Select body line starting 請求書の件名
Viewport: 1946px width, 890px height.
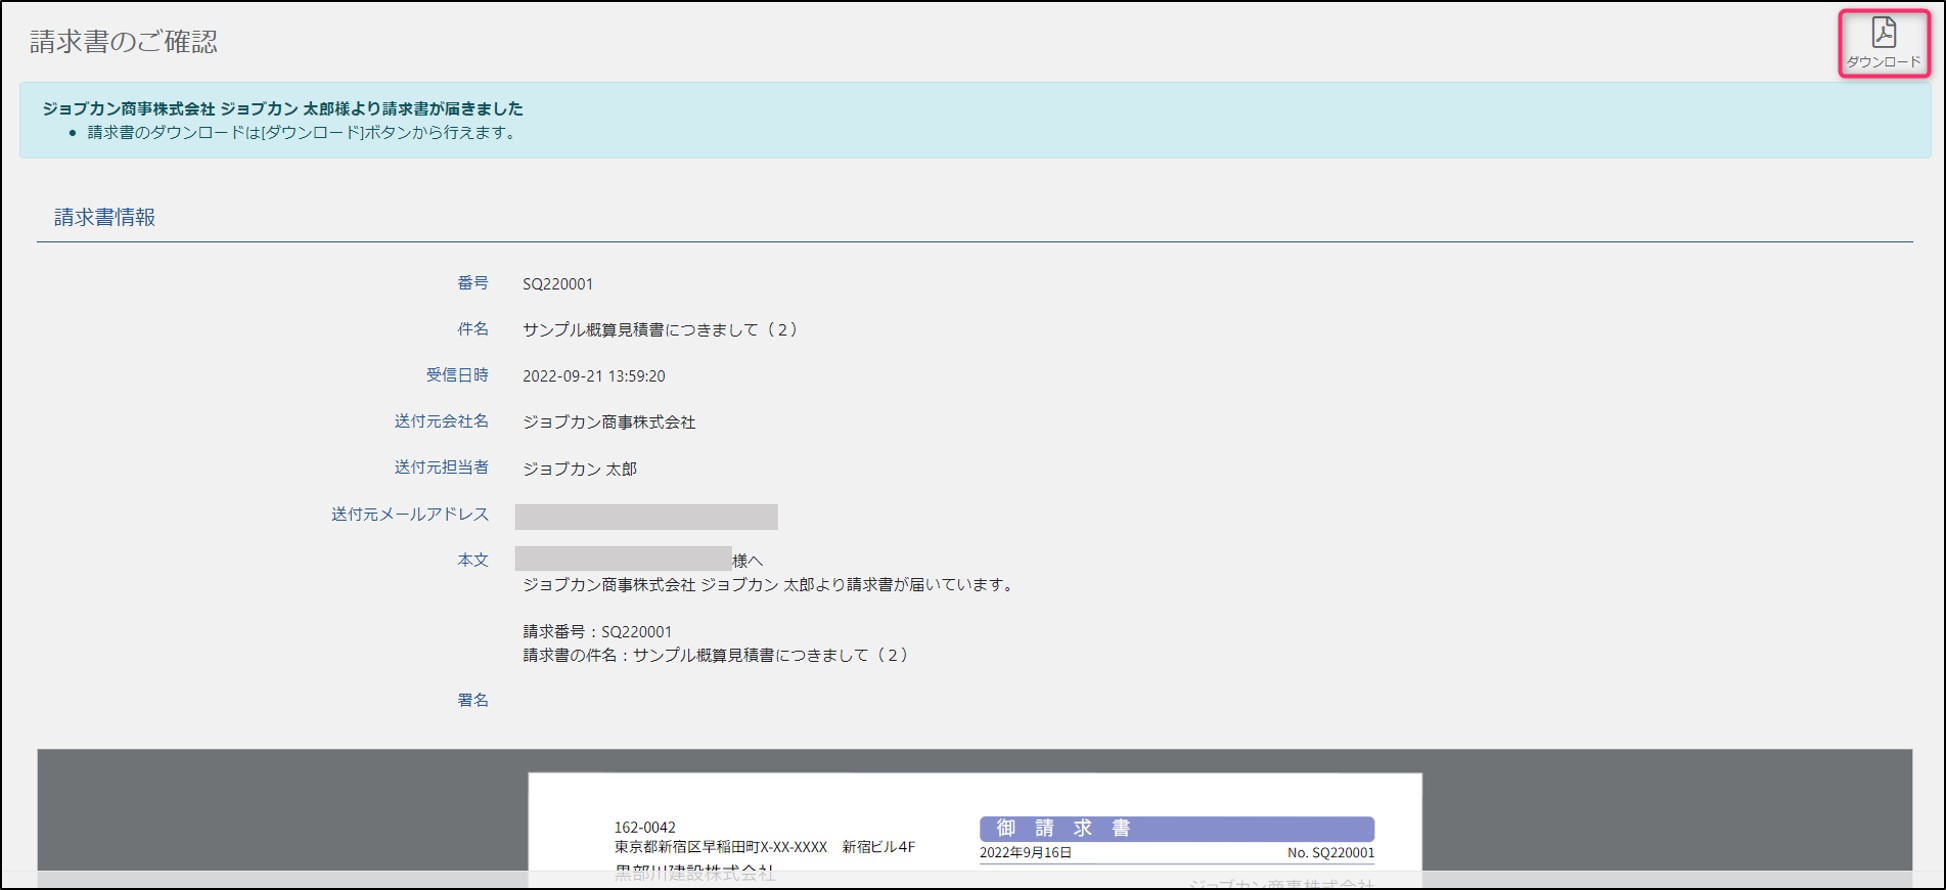717,655
